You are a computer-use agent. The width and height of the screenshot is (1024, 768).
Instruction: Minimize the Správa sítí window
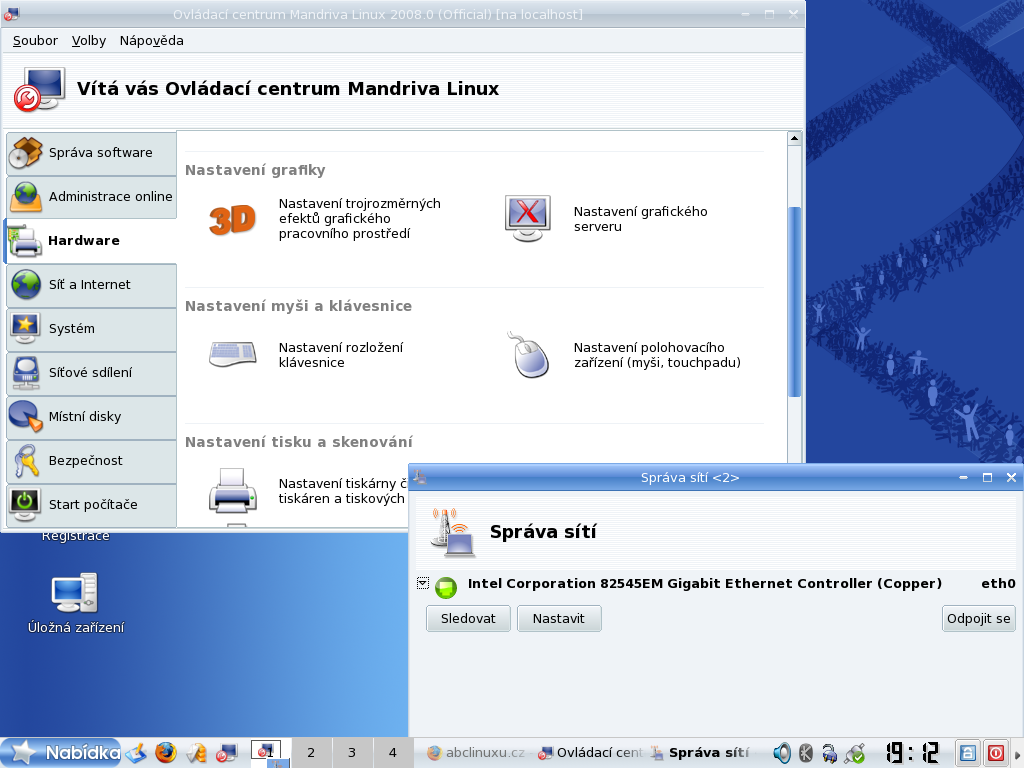(x=963, y=477)
